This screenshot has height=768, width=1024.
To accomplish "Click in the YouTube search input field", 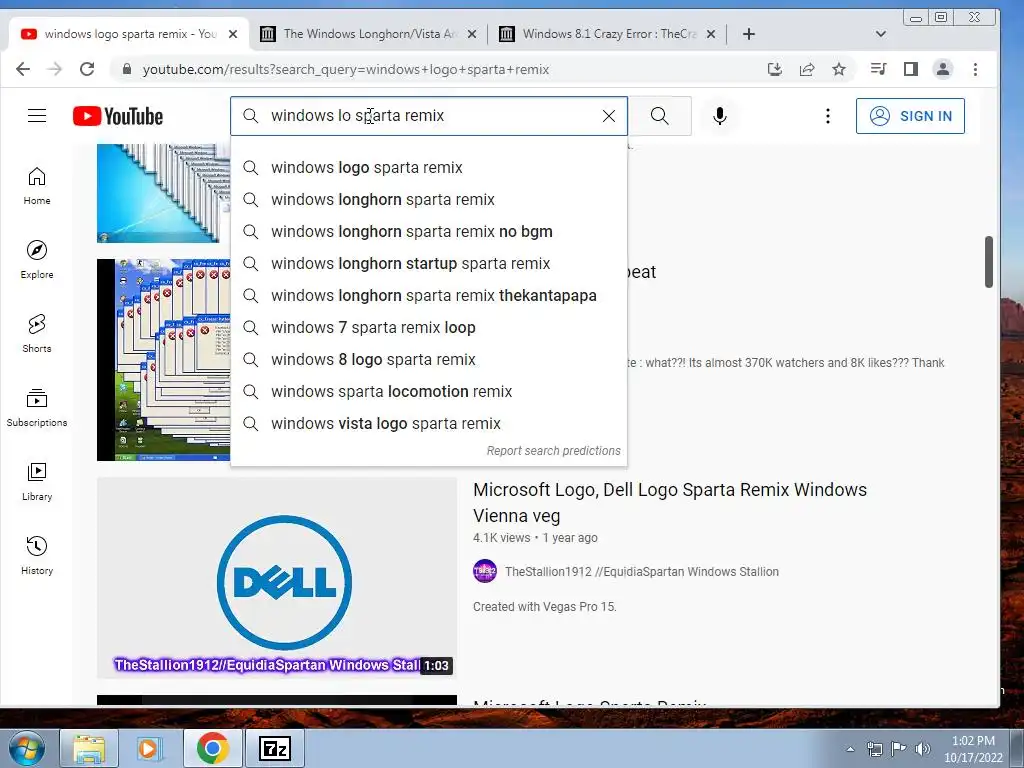I will click(431, 116).
